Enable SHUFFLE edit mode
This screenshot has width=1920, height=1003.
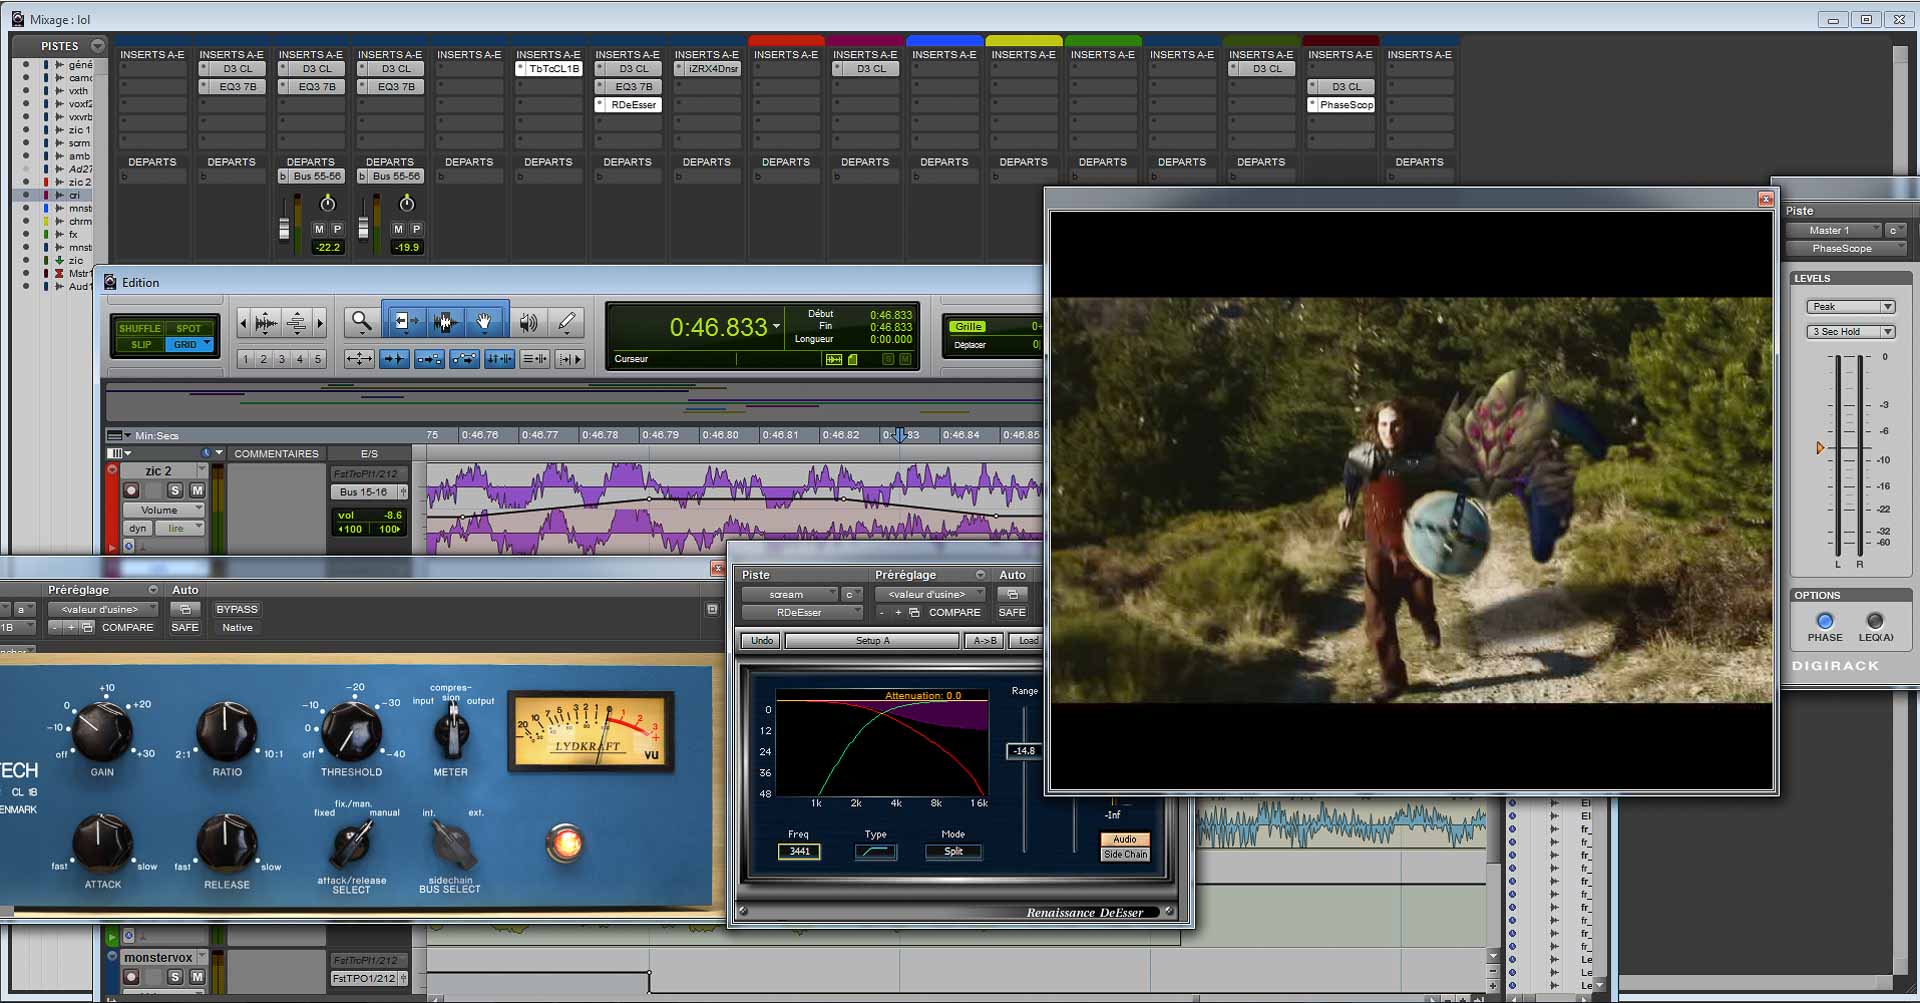click(139, 328)
